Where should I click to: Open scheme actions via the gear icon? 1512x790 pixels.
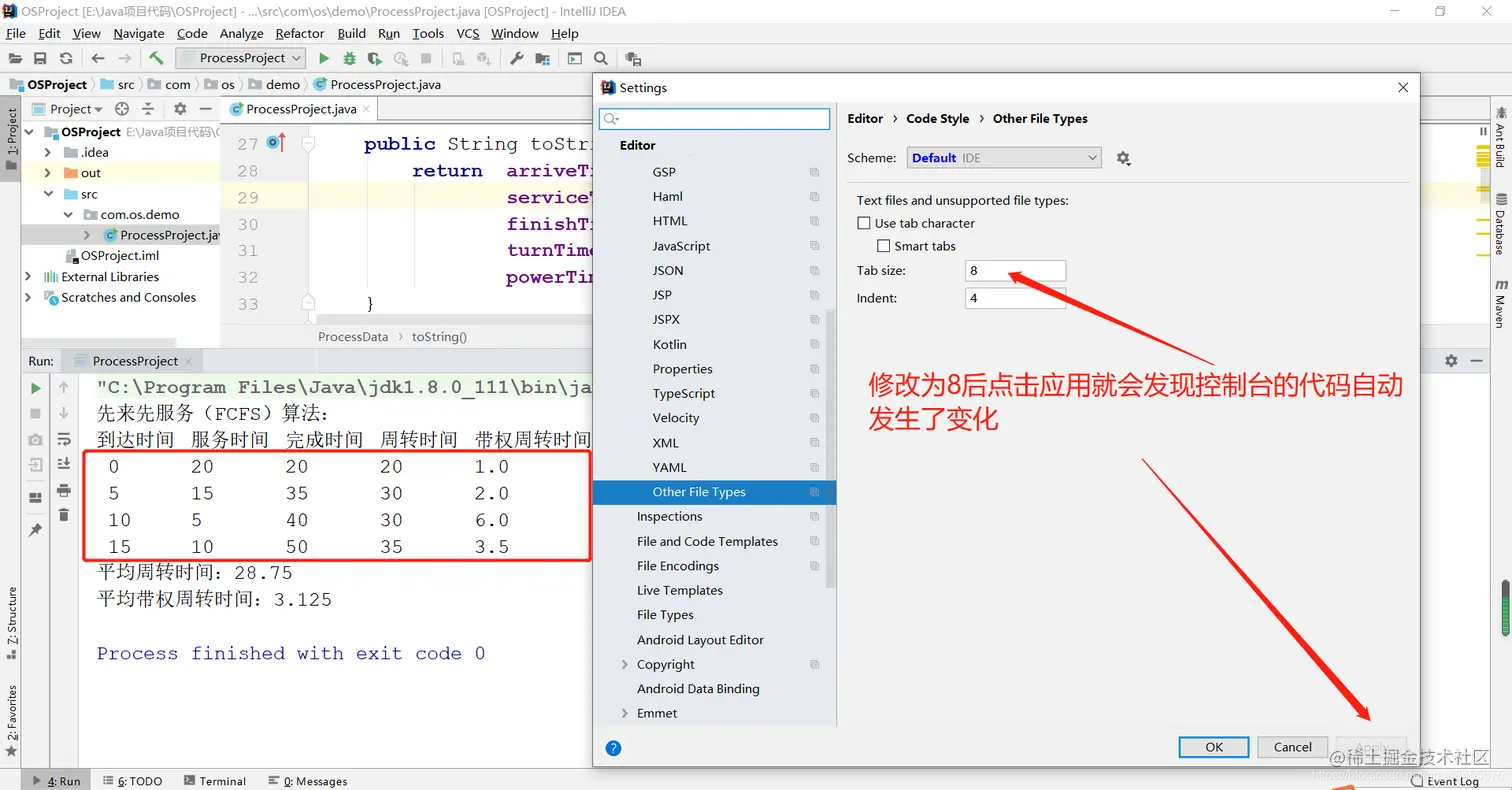pyautogui.click(x=1123, y=157)
